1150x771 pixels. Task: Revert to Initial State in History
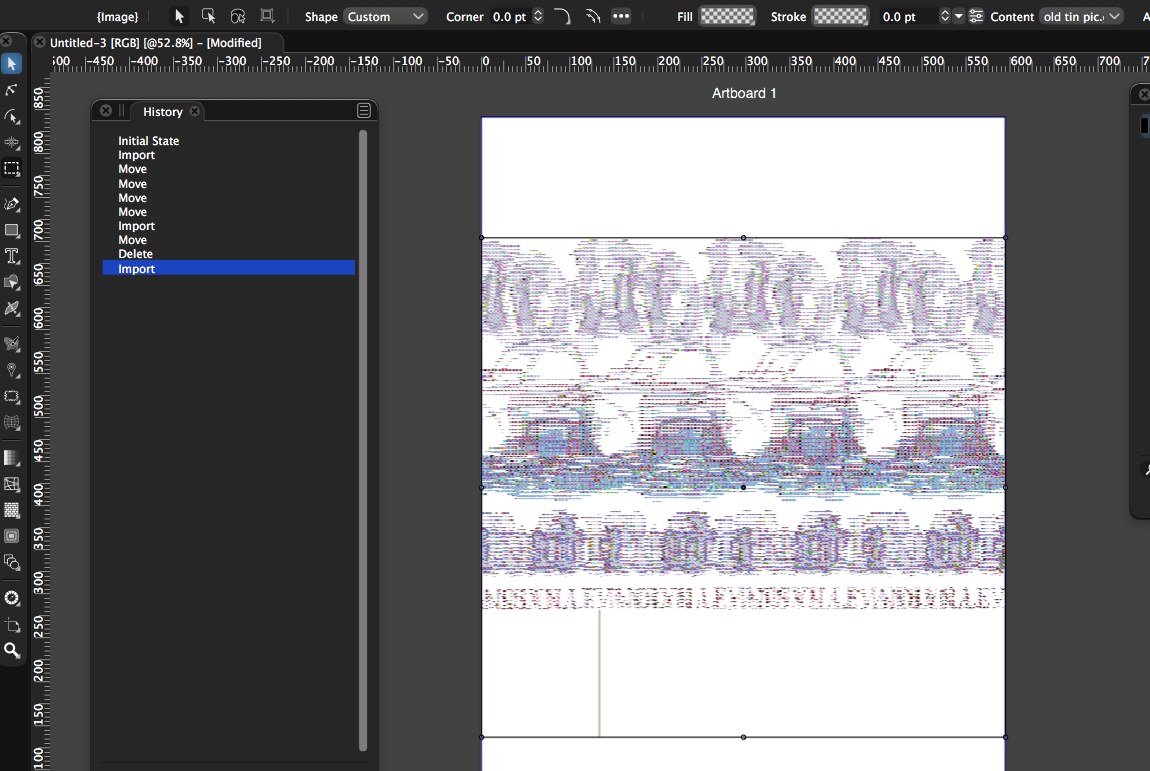pos(149,141)
